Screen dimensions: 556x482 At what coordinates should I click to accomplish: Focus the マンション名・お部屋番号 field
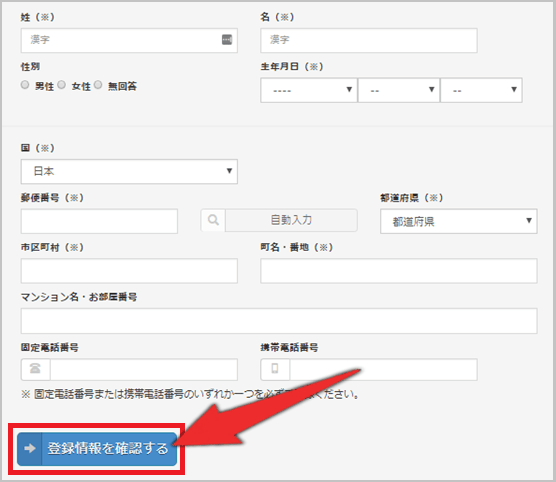coord(279,321)
